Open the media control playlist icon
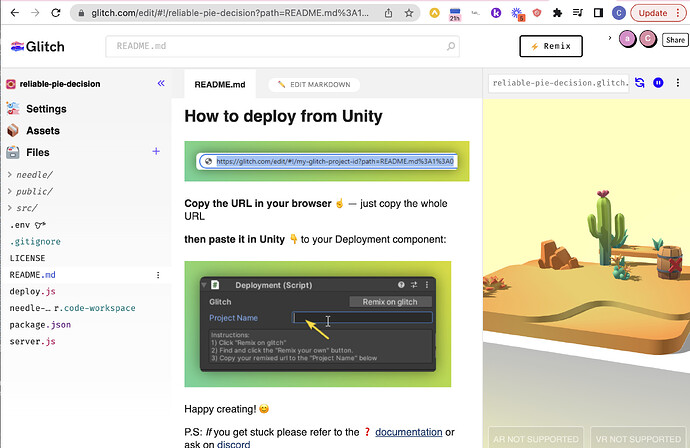The height and width of the screenshot is (448, 690). pos(578,13)
